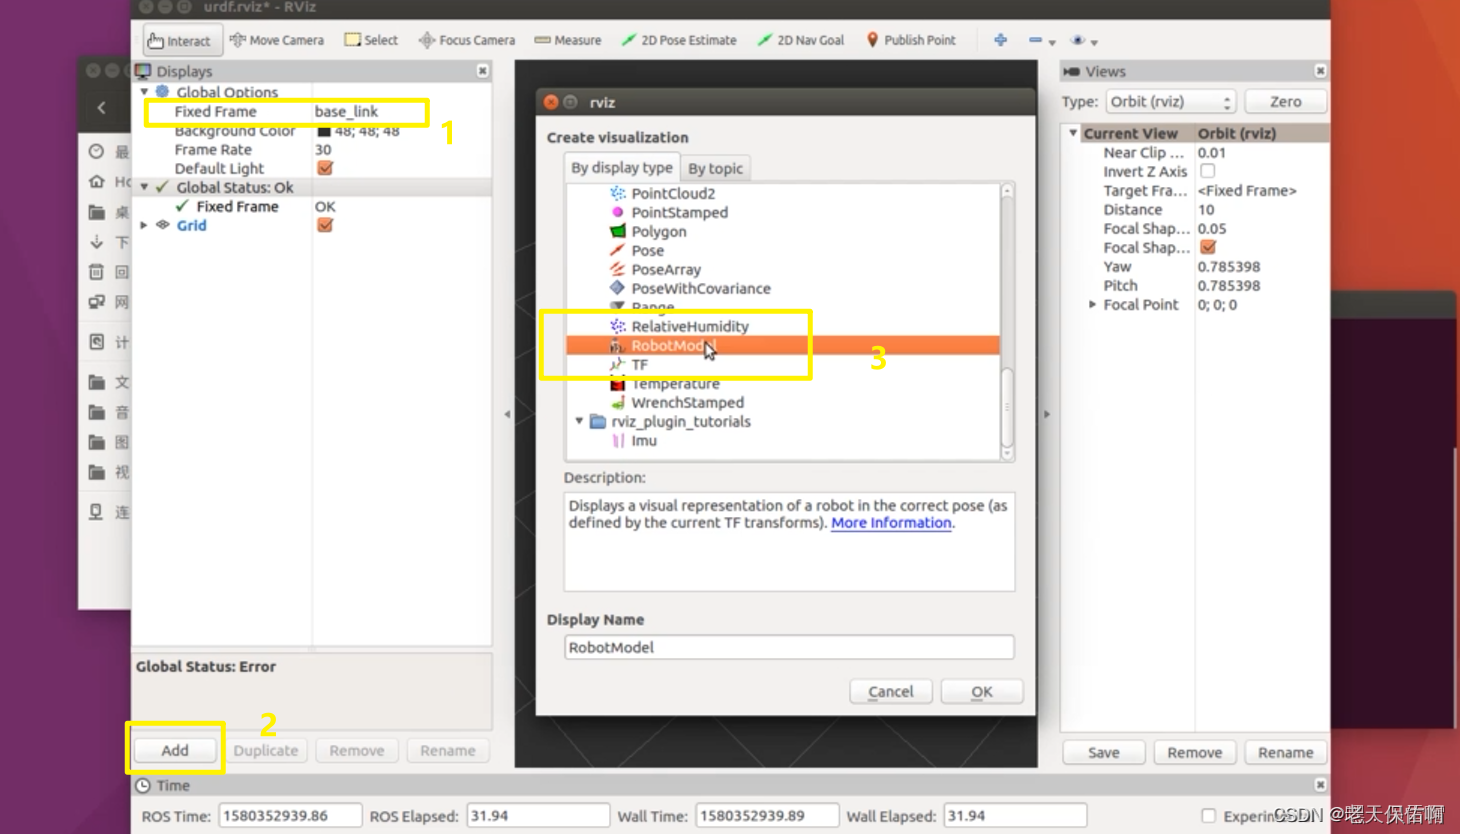Activate the Focus Camera tool
1460x834 pixels.
point(467,40)
